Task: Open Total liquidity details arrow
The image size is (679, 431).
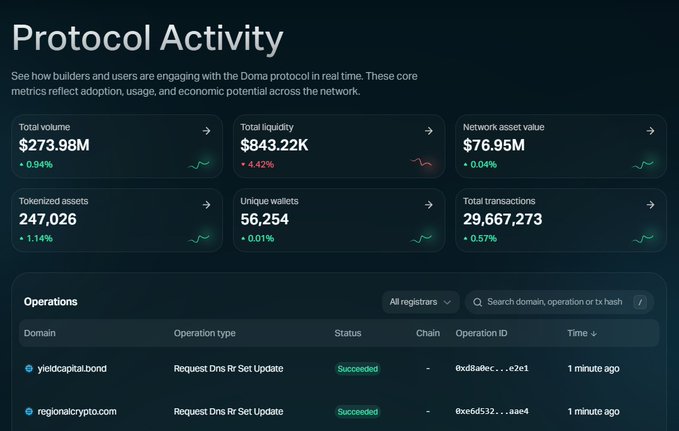Action: 429,131
